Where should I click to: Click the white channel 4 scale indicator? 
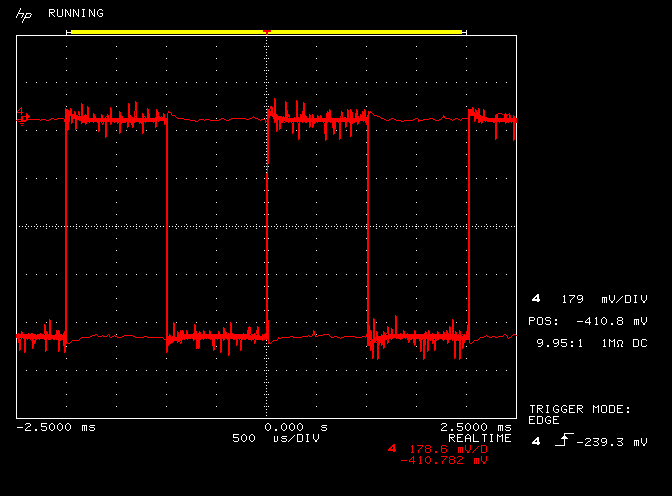[x=537, y=299]
